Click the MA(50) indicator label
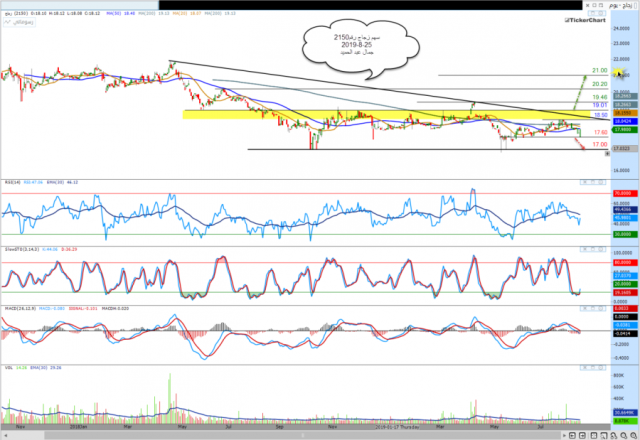Image resolution: width=640 pixels, height=440 pixels. 121,13
